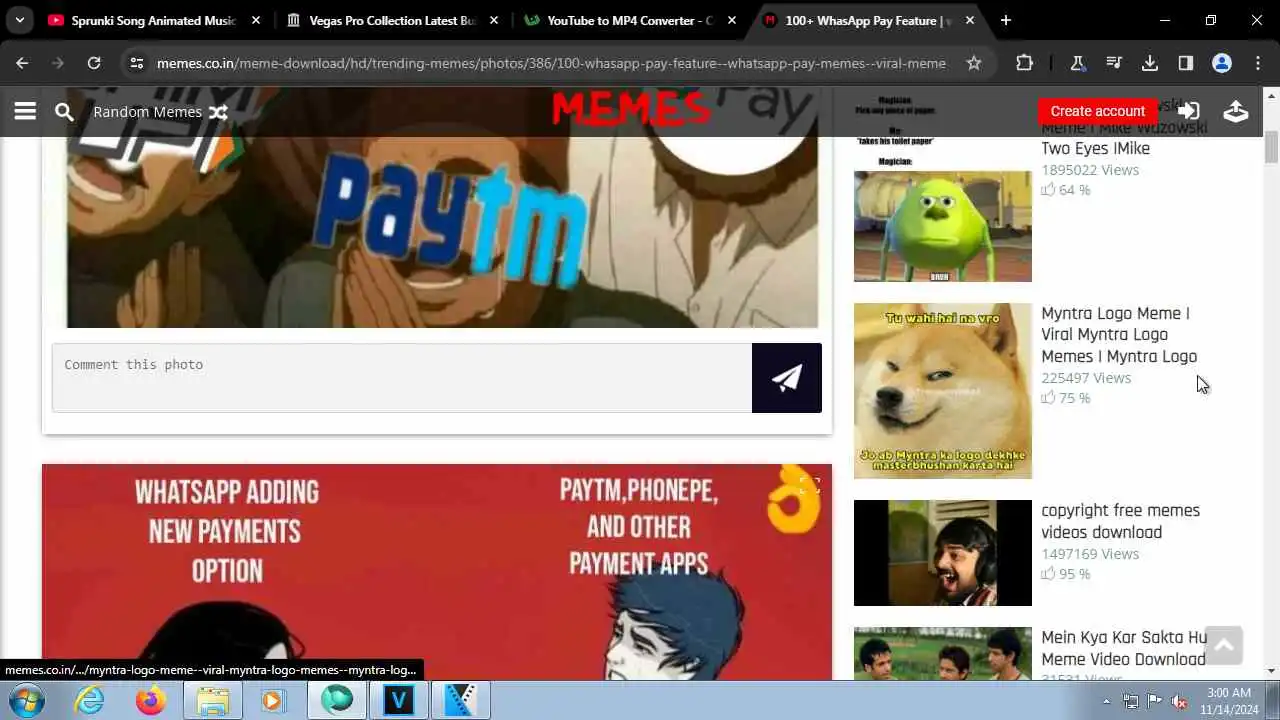The width and height of the screenshot is (1280, 720).
Task: Close the Vegas Pro Collection tab
Action: pos(494,20)
